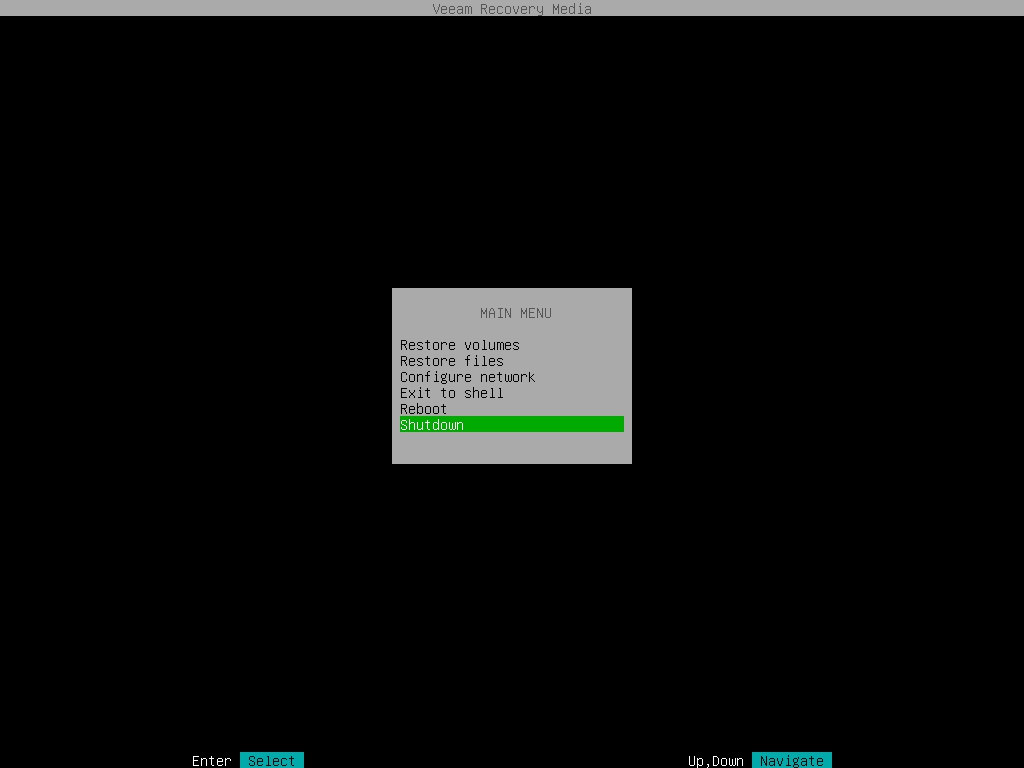Click the Enter key hint label
The height and width of the screenshot is (768, 1024).
pyautogui.click(x=211, y=761)
